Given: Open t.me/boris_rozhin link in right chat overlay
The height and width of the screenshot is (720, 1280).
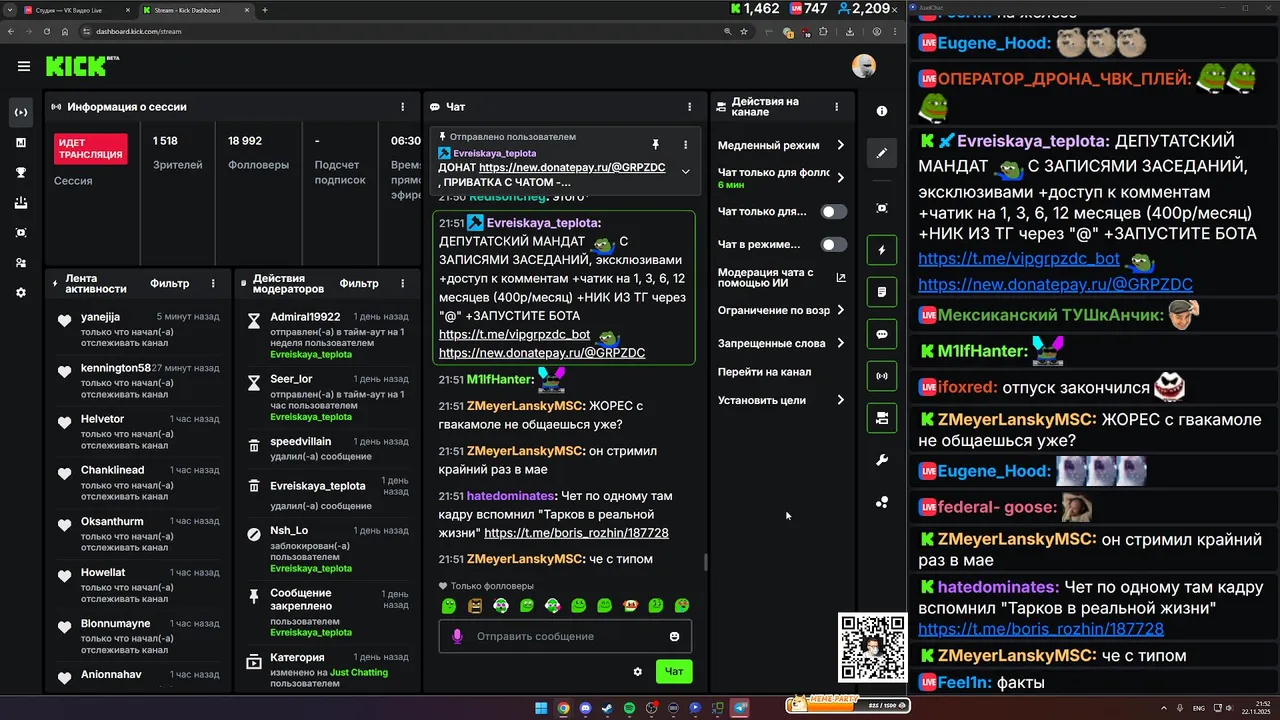Looking at the screenshot, I should [1041, 629].
